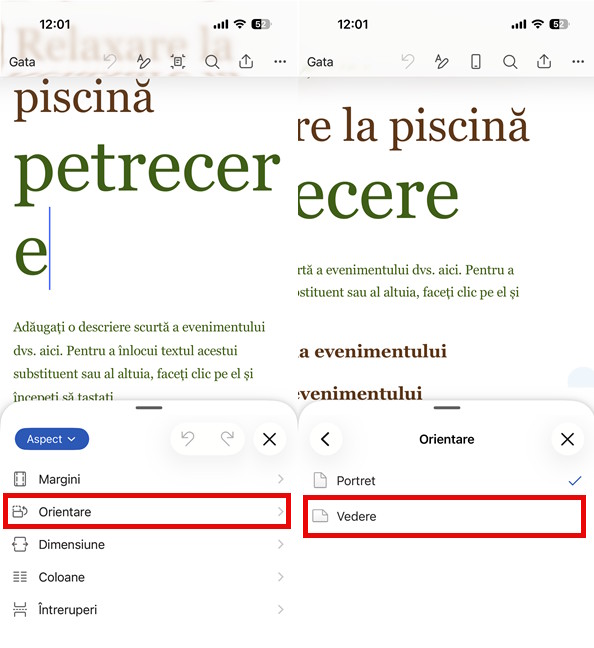Tap the Margini page icon

(x=20, y=479)
